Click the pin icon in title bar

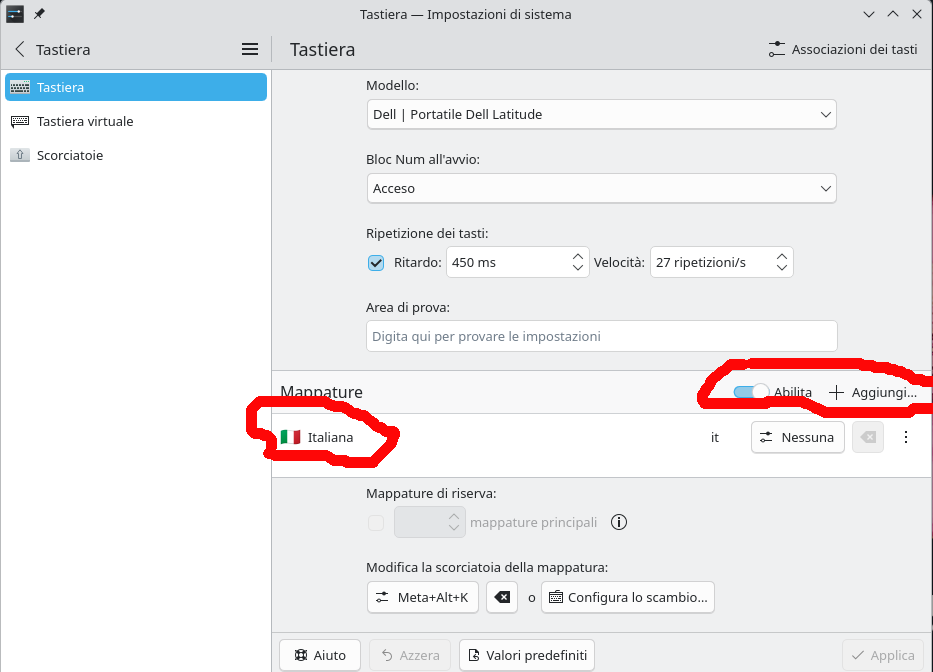[x=40, y=14]
